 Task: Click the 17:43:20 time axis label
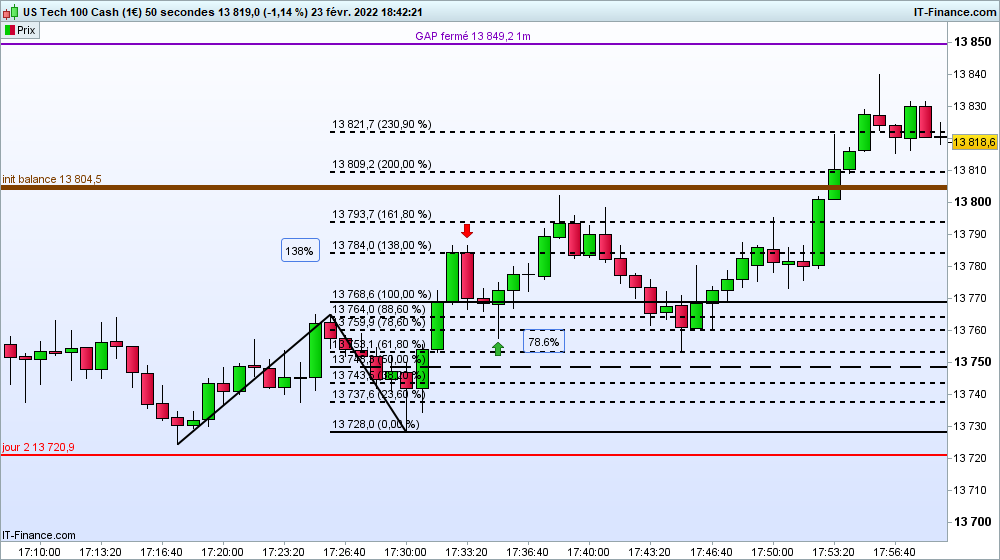649,552
